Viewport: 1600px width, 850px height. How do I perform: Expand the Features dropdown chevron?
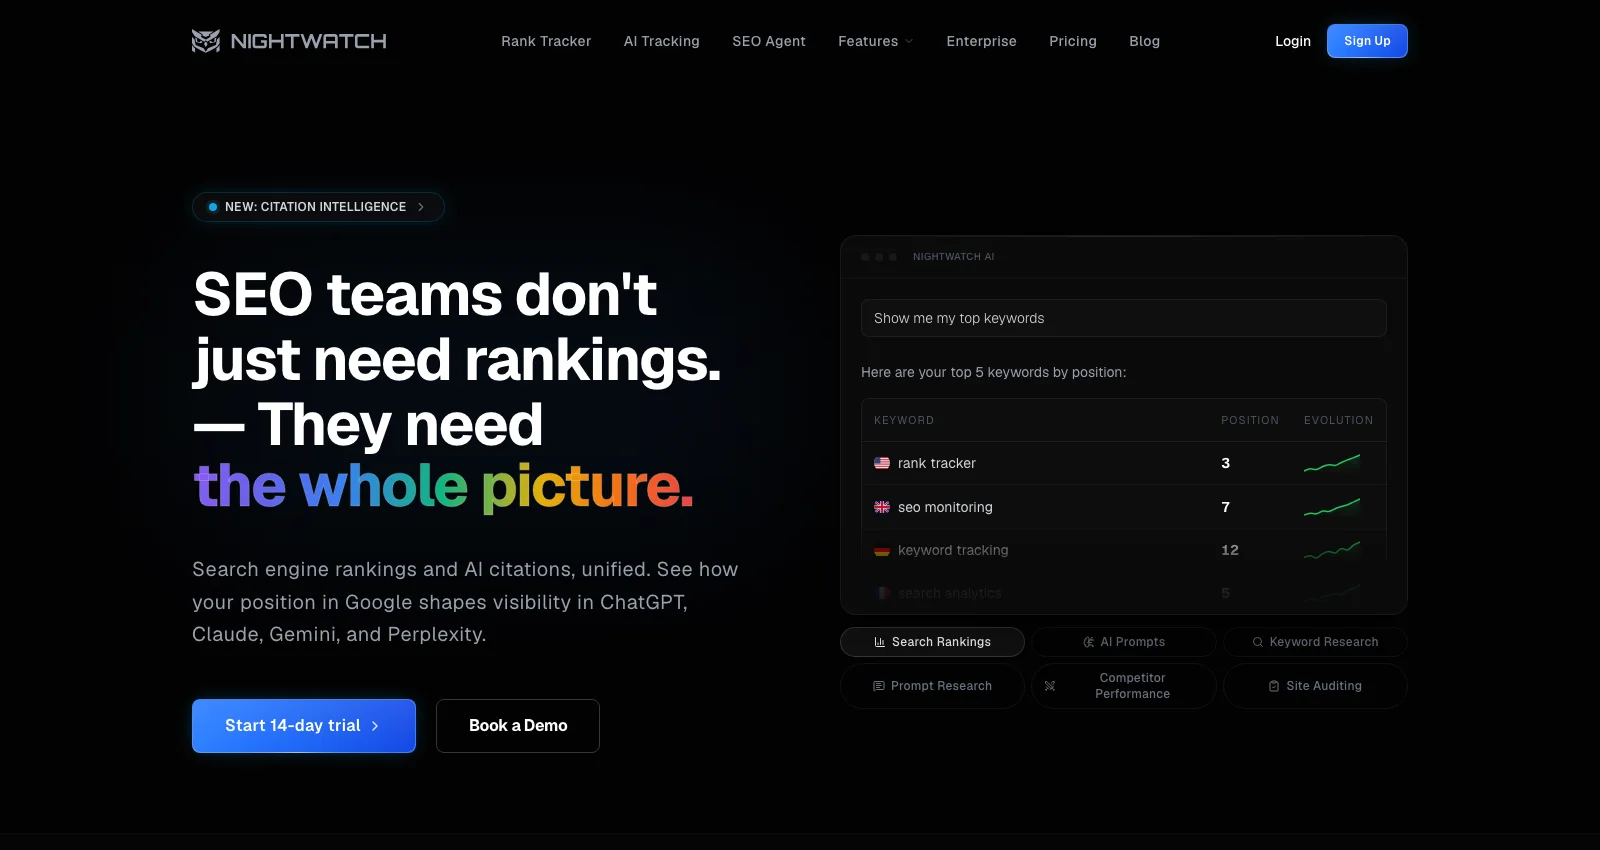tap(909, 41)
